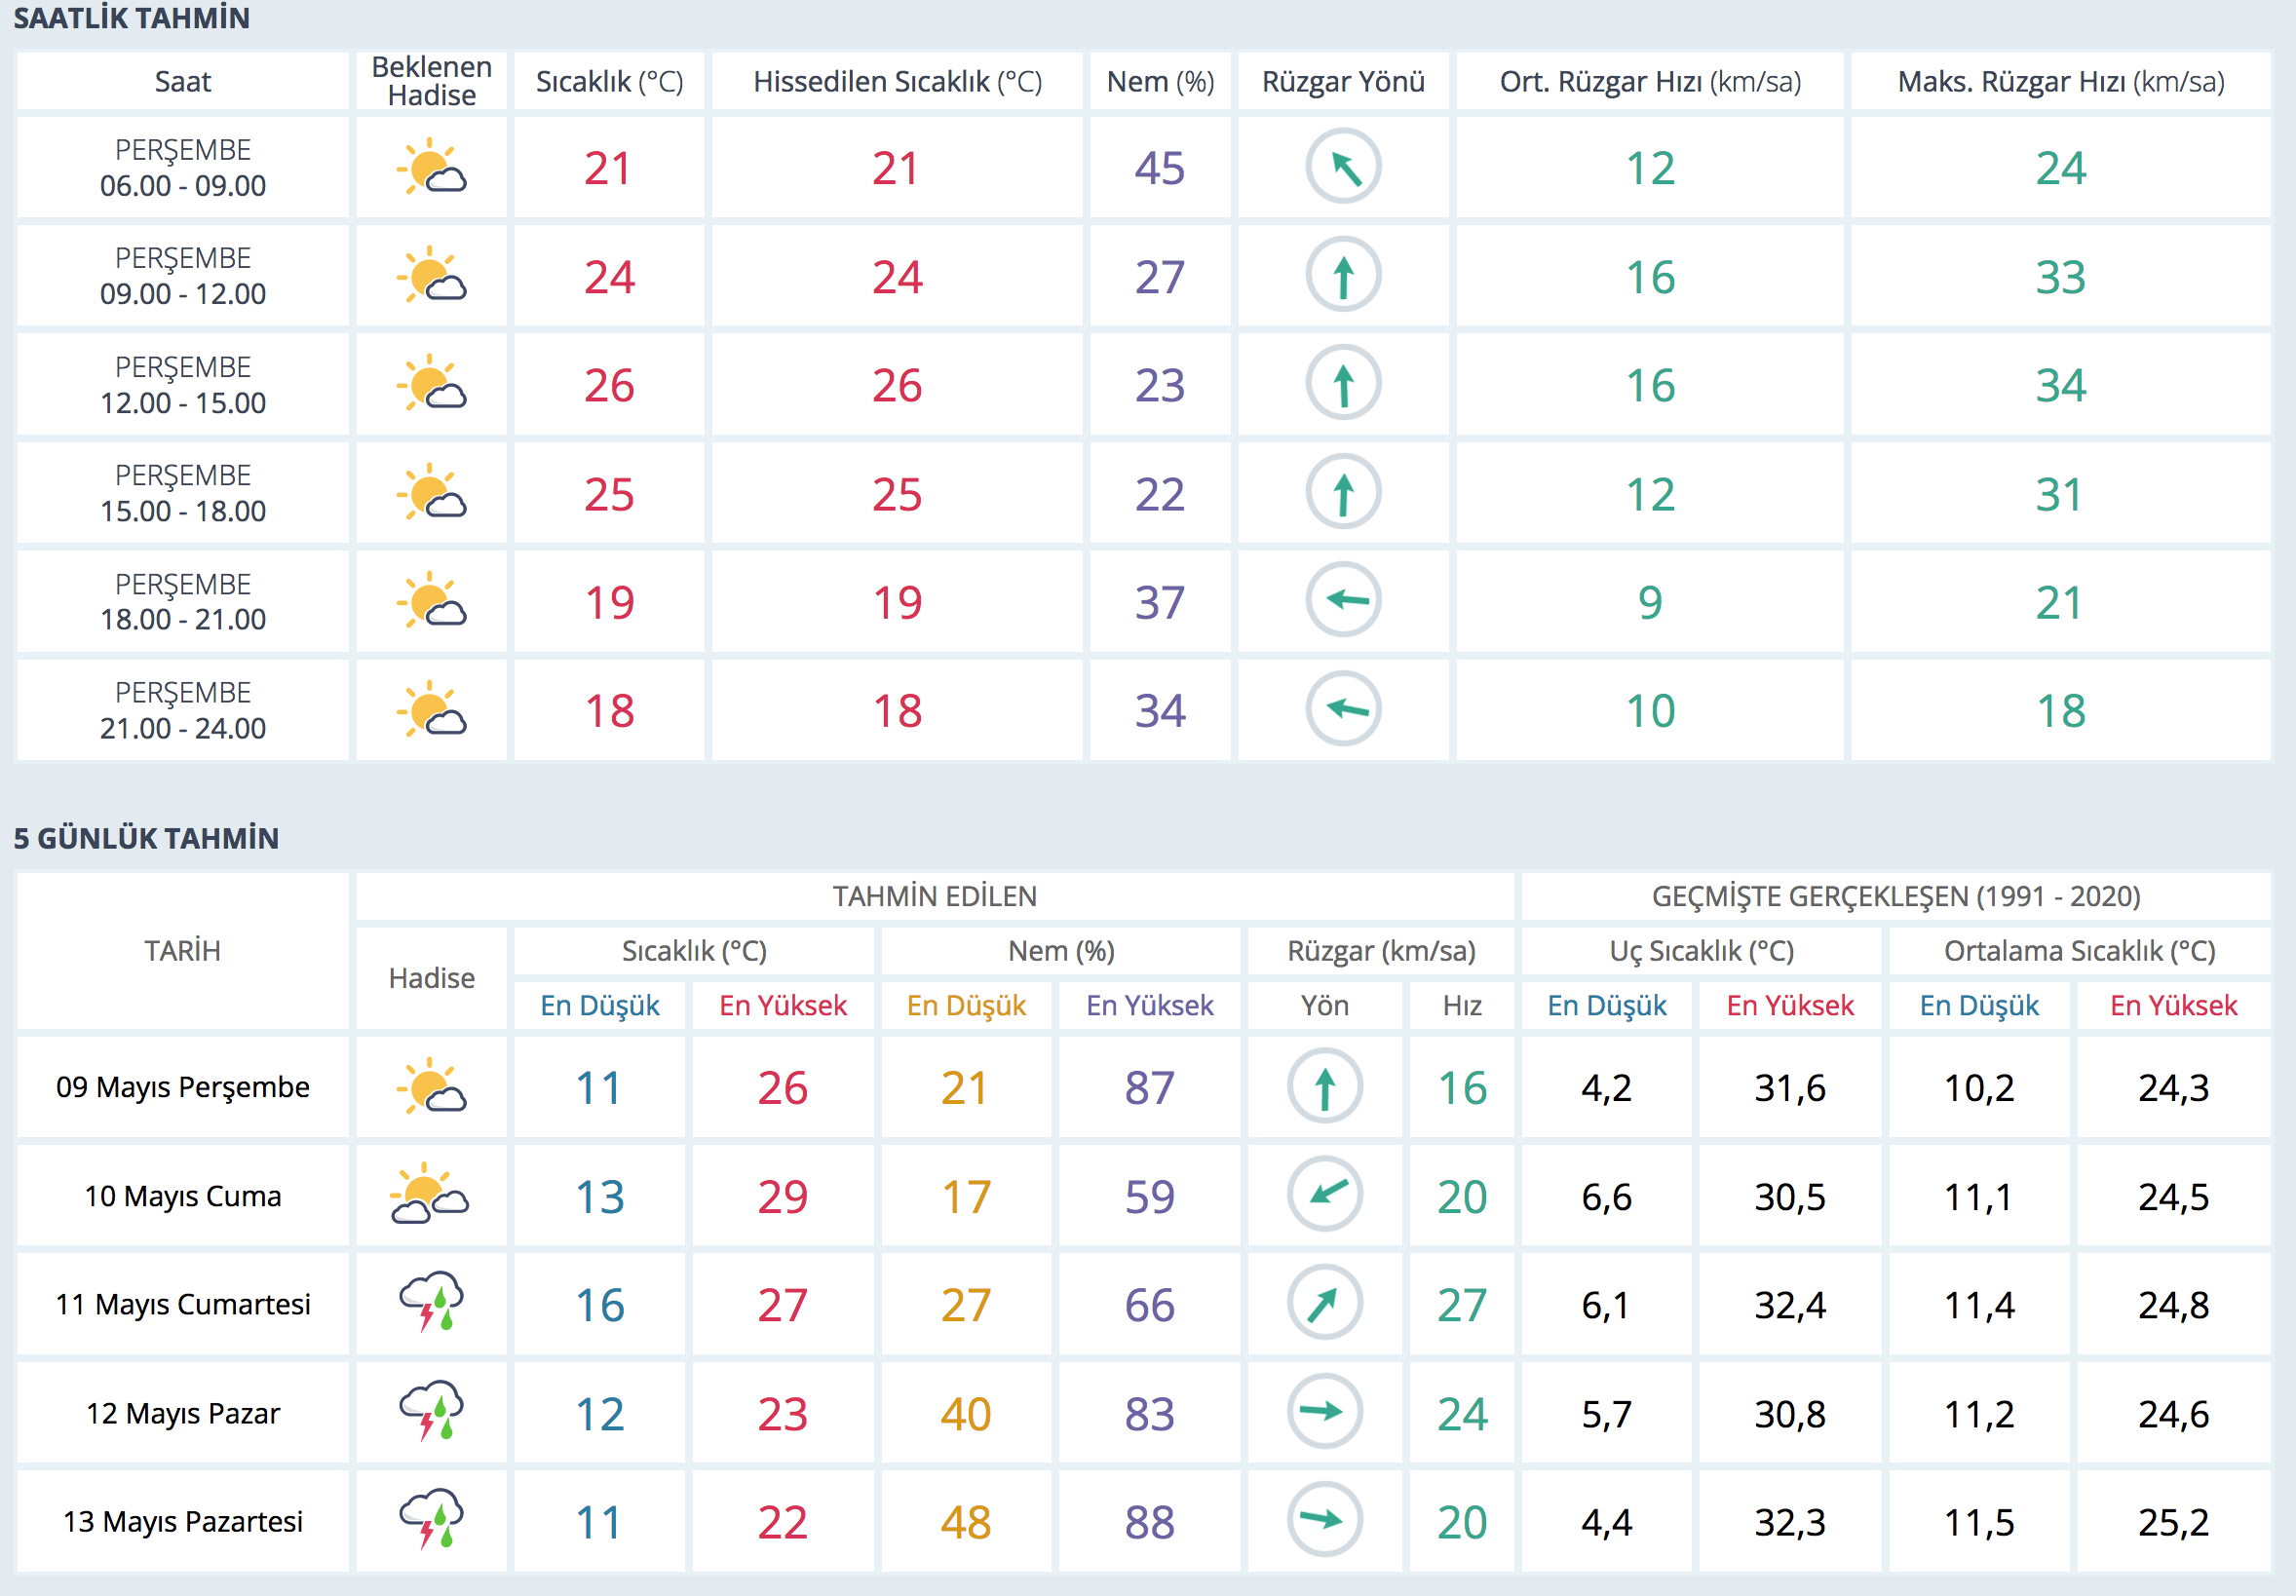The width and height of the screenshot is (2296, 1596).
Task: Click wind direction arrow for 12.00 - 15.00
Action: (x=1343, y=384)
